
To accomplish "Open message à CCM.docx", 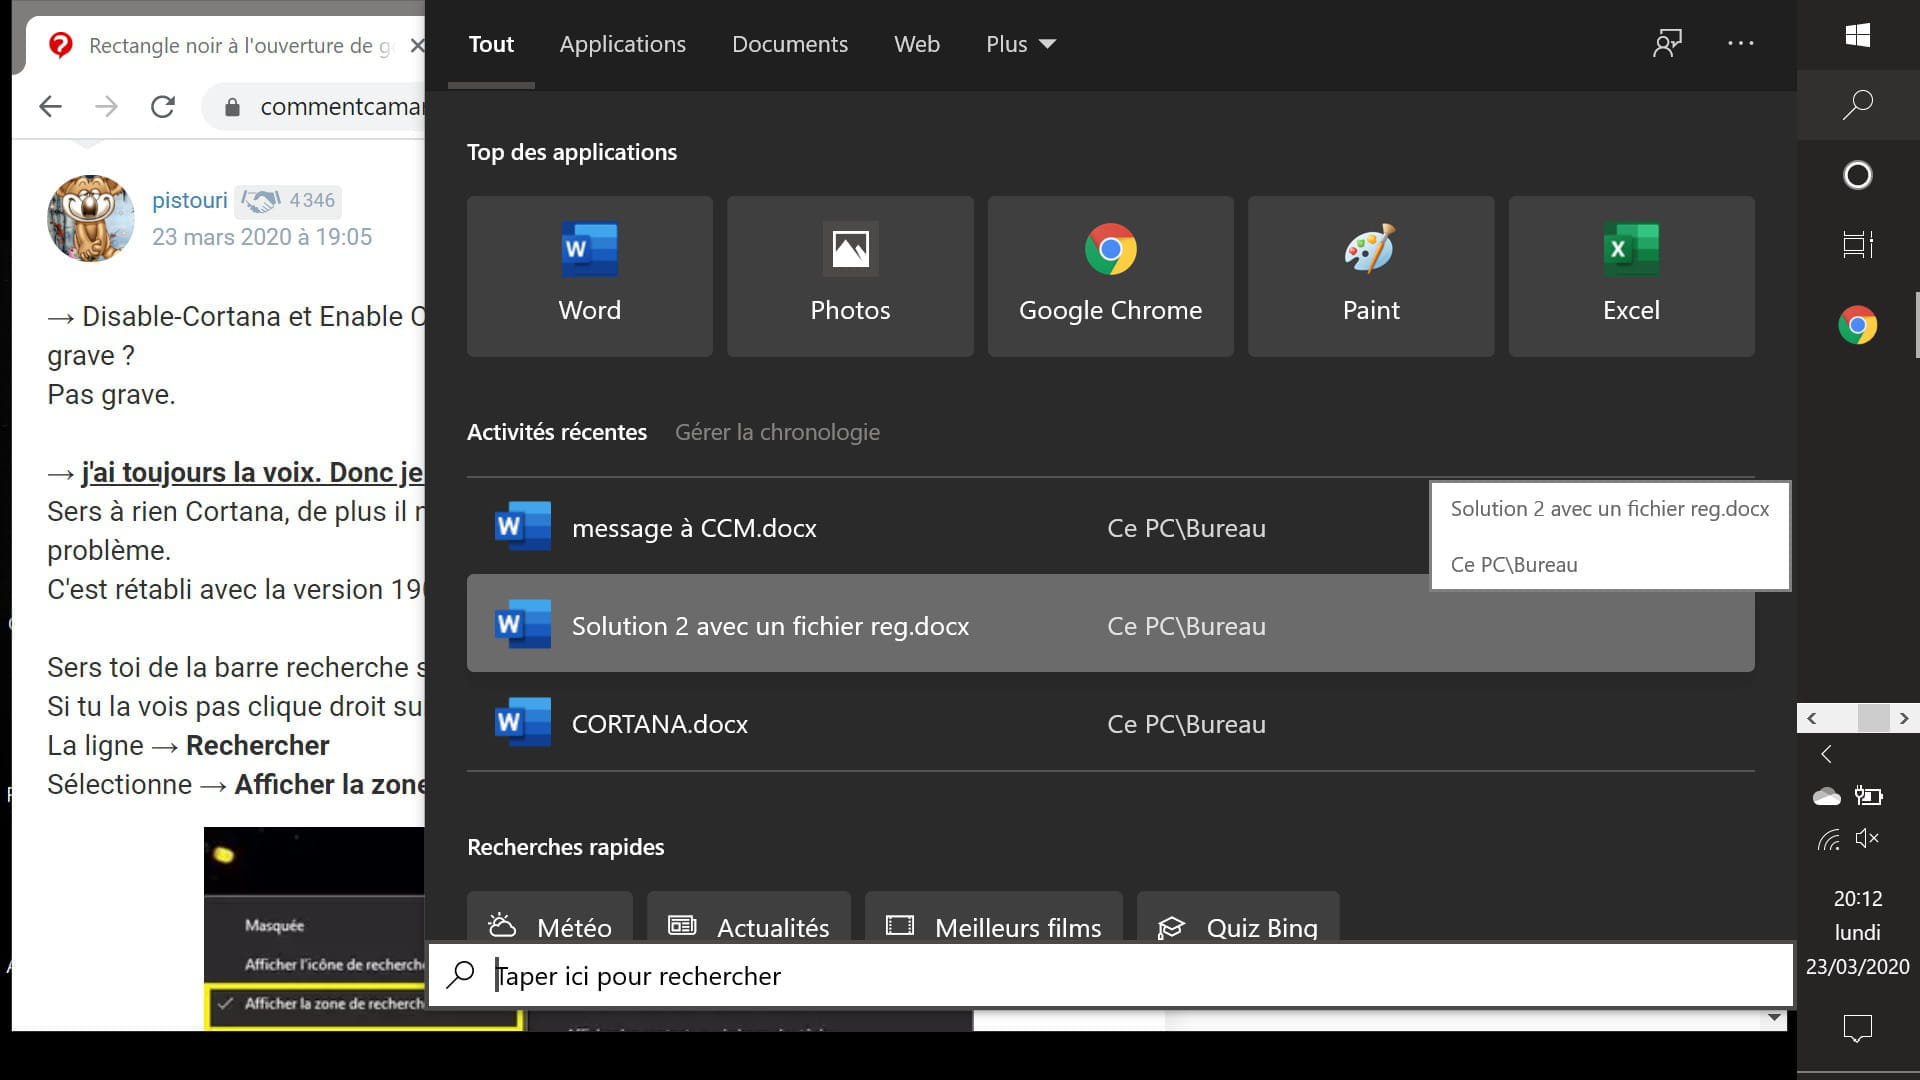I will click(1110, 527).
